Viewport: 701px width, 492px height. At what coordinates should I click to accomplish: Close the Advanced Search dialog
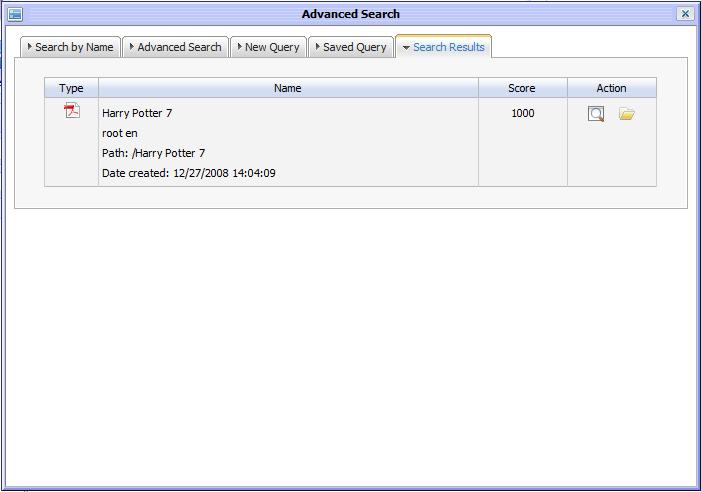point(685,14)
